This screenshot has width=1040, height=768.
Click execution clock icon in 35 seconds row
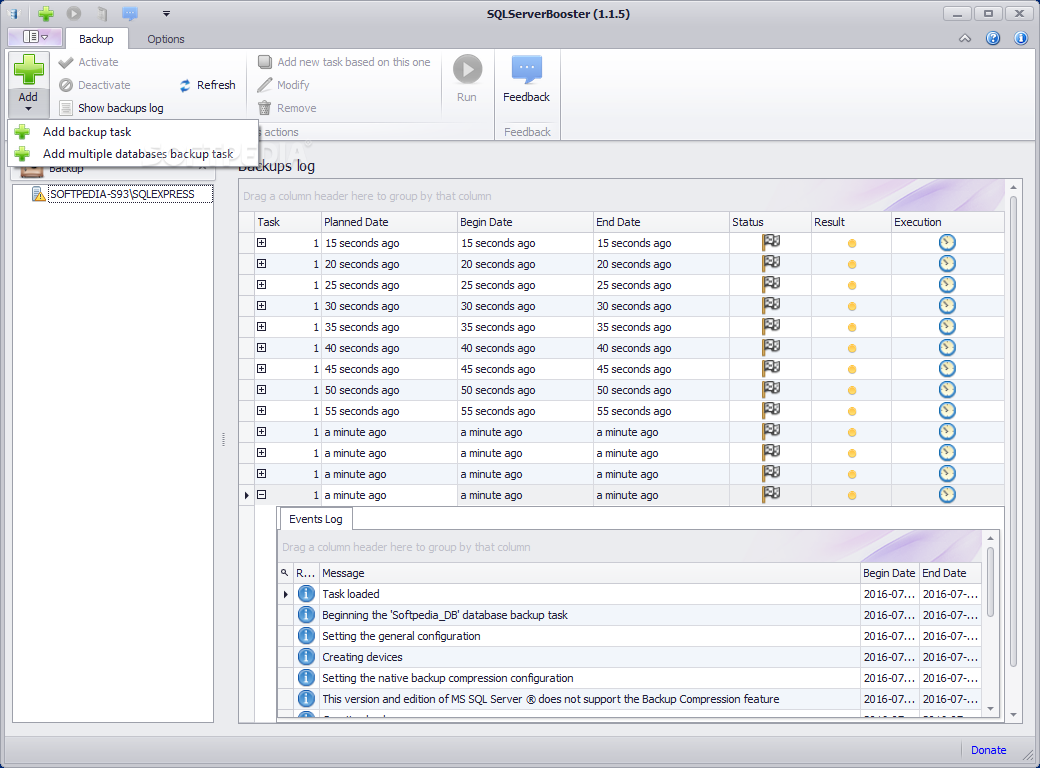click(947, 327)
